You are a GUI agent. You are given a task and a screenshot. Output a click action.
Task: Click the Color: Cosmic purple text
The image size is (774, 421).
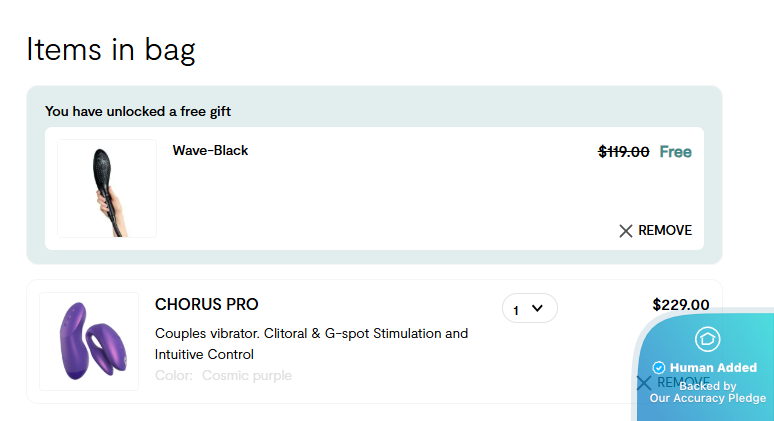tap(223, 376)
